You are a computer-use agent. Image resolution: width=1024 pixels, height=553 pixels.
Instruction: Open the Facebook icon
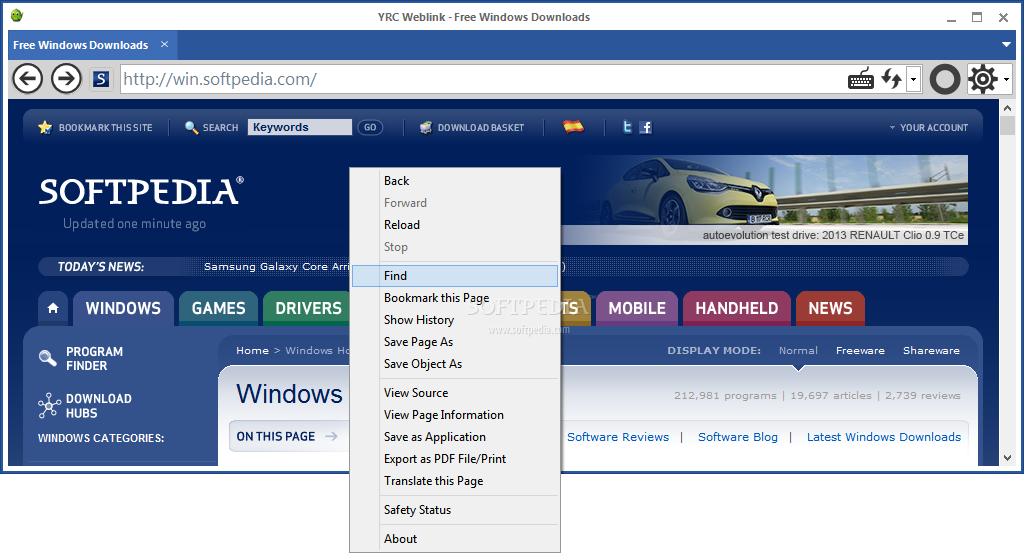click(645, 127)
